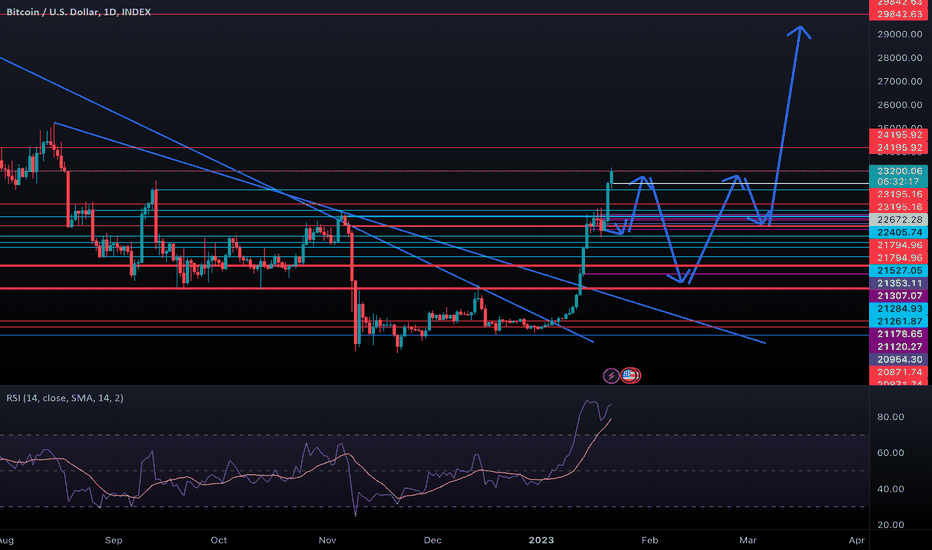The height and width of the screenshot is (550, 932).
Task: Click the RSI axis value 80.00
Action: 890,417
